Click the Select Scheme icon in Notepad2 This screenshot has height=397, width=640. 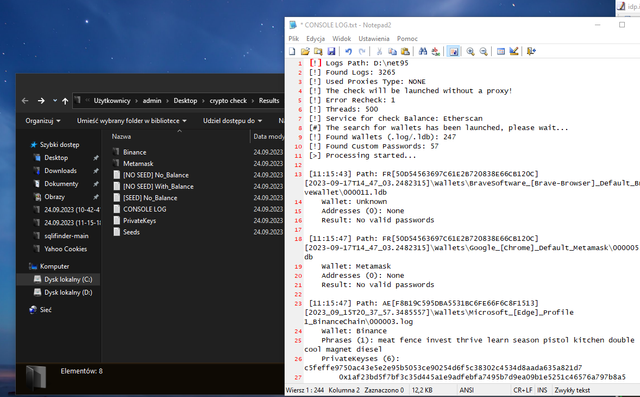click(501, 51)
